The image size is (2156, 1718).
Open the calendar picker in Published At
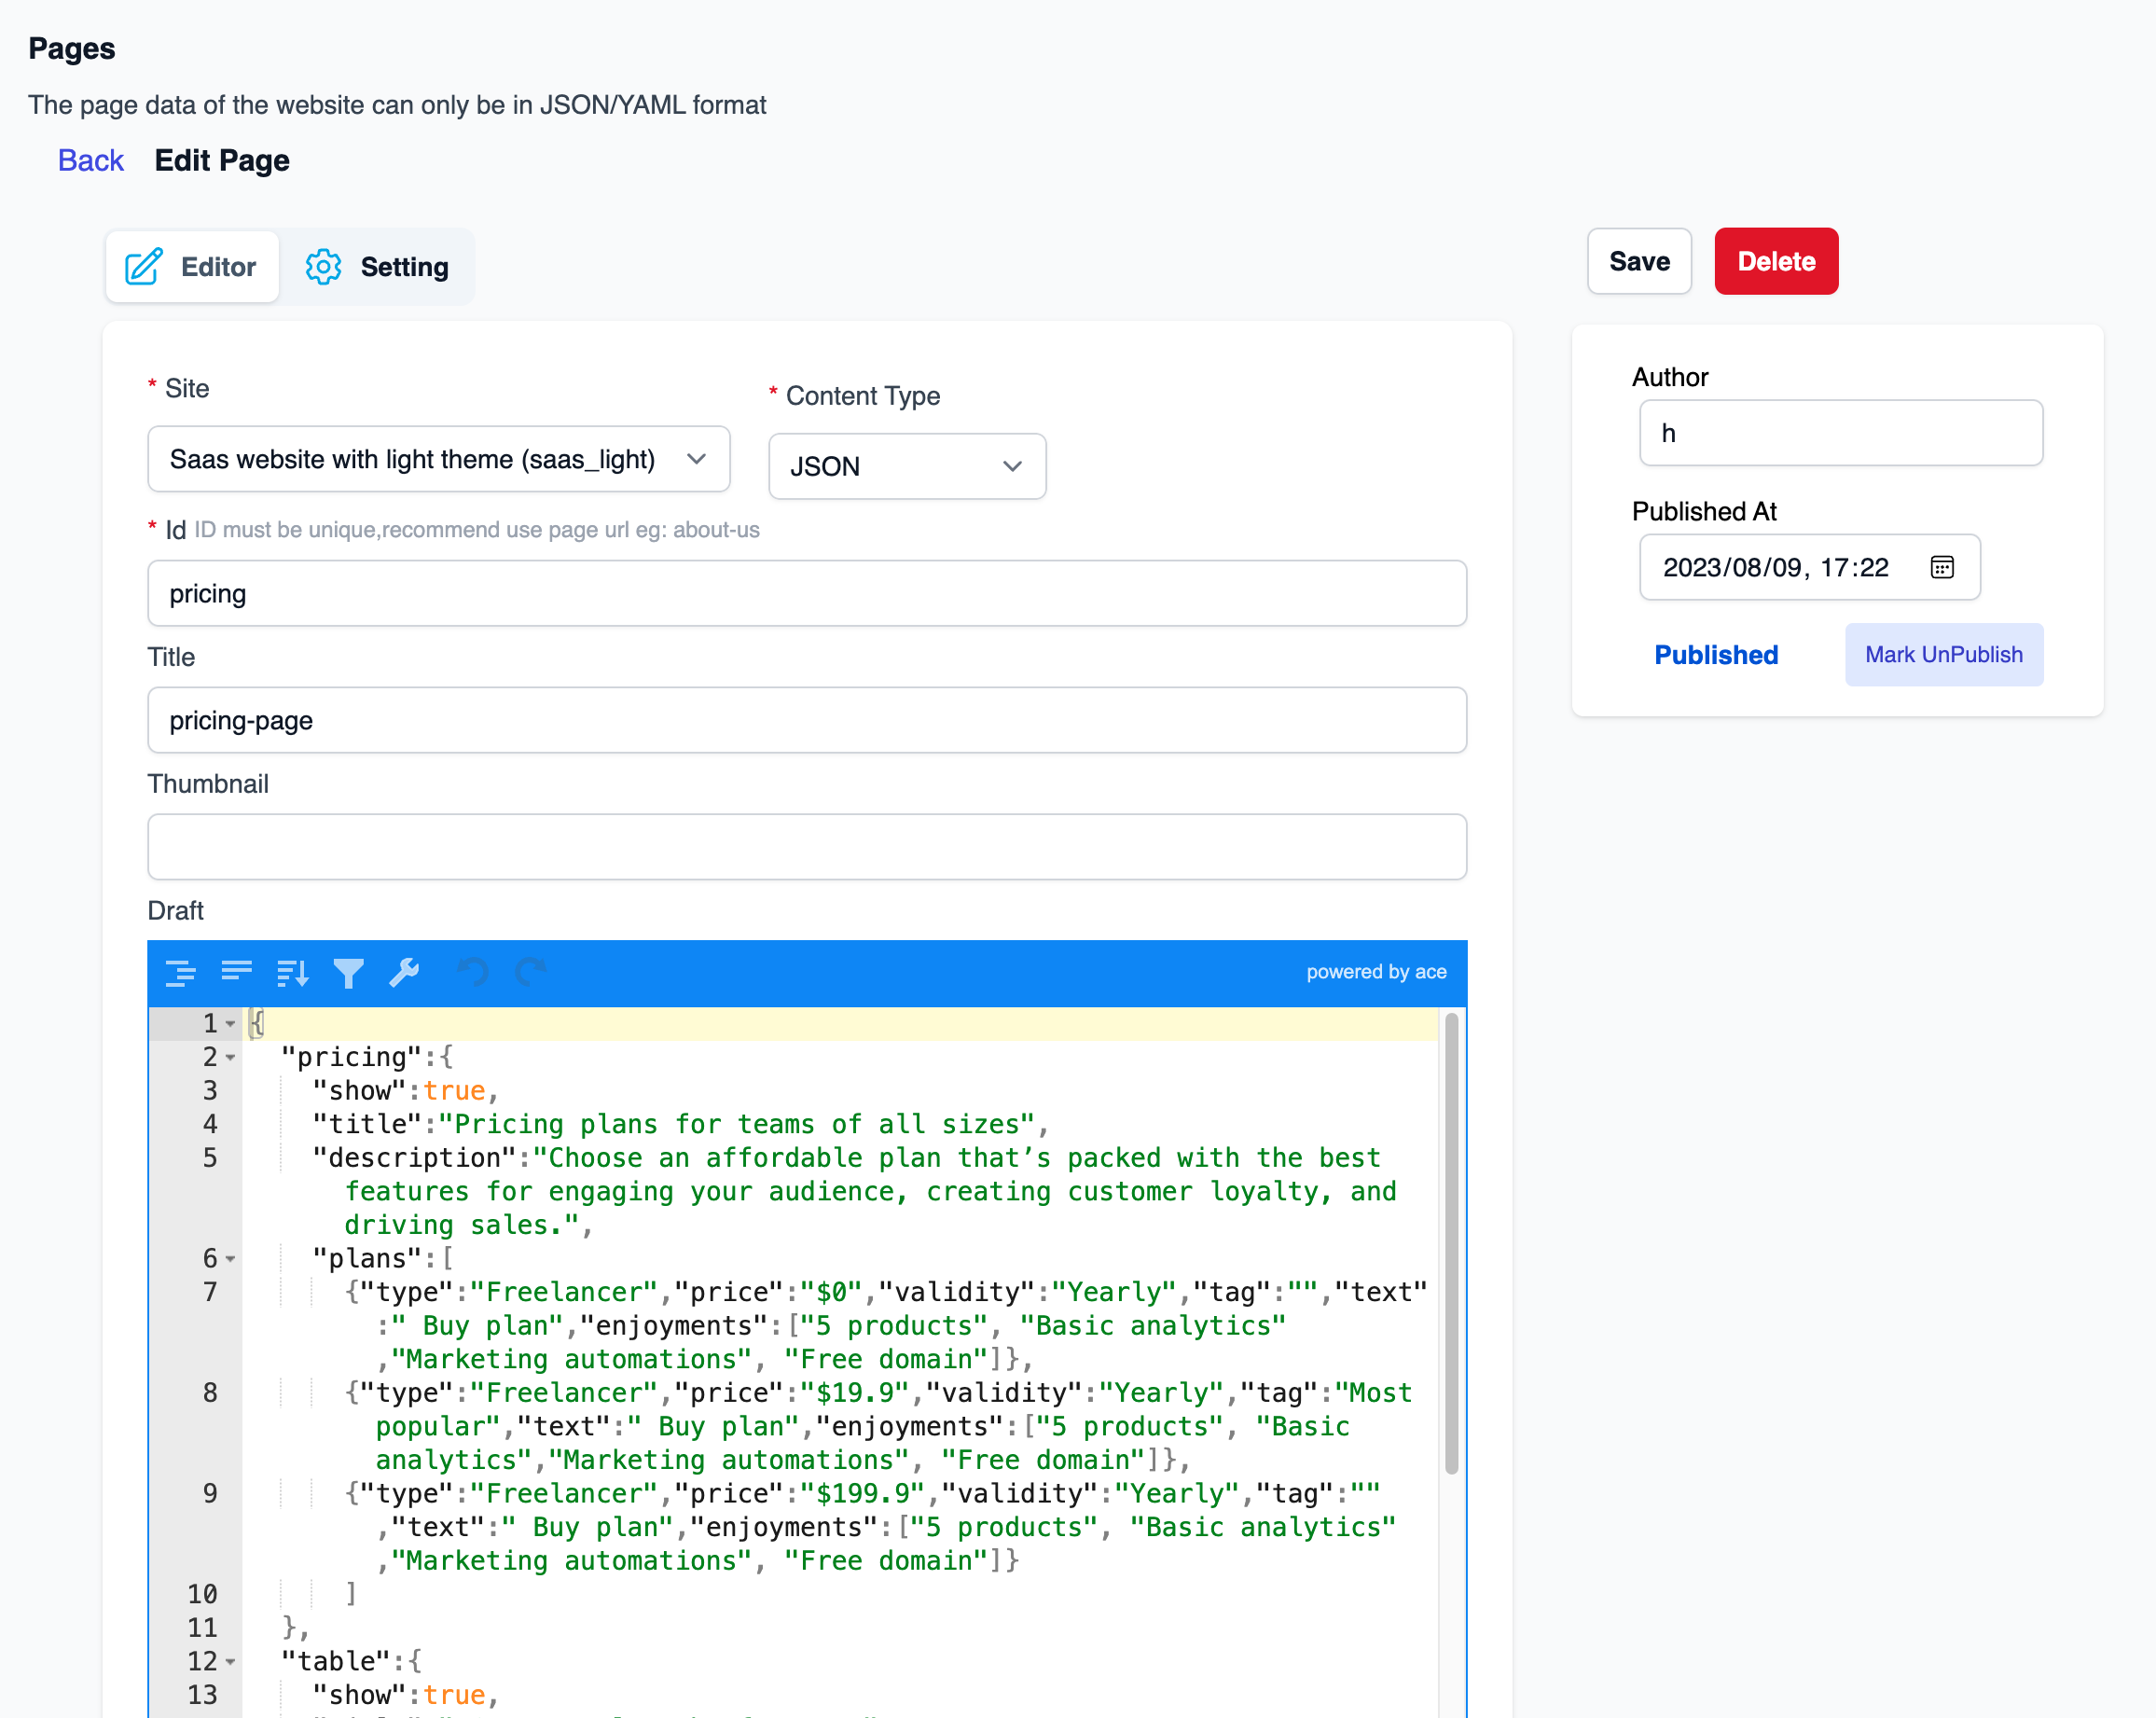click(x=1941, y=567)
